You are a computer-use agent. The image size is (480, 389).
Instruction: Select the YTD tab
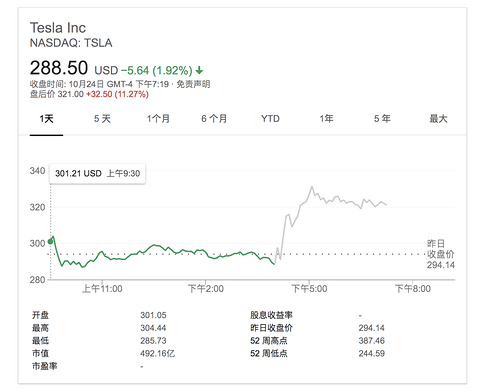point(270,119)
